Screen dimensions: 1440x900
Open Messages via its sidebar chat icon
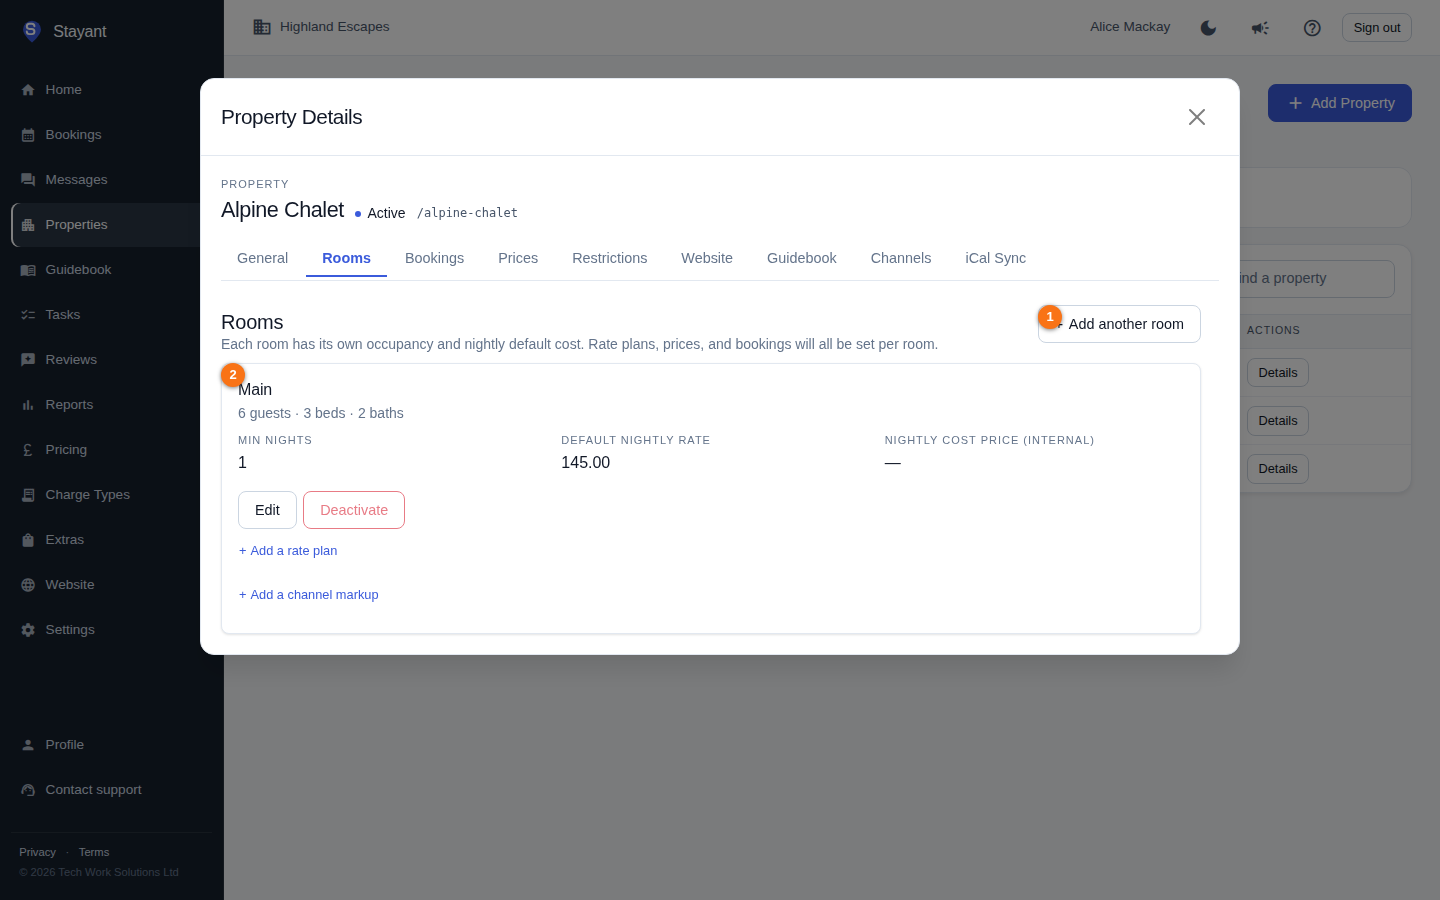click(28, 180)
